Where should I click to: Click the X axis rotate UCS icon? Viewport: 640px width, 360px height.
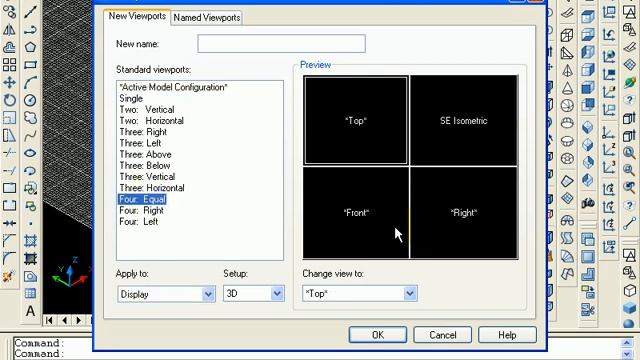tap(609, 189)
